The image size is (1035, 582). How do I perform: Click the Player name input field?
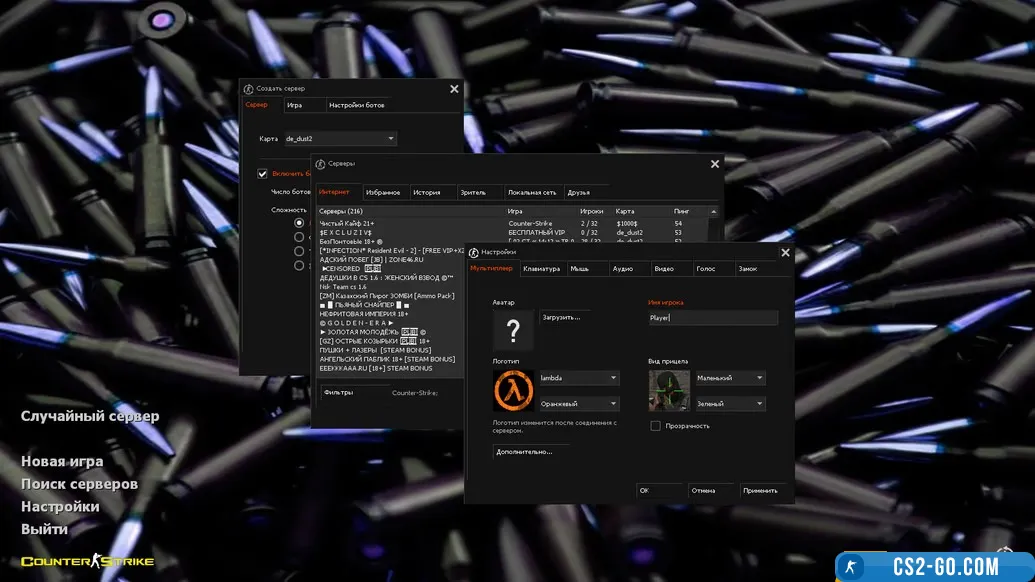point(712,317)
